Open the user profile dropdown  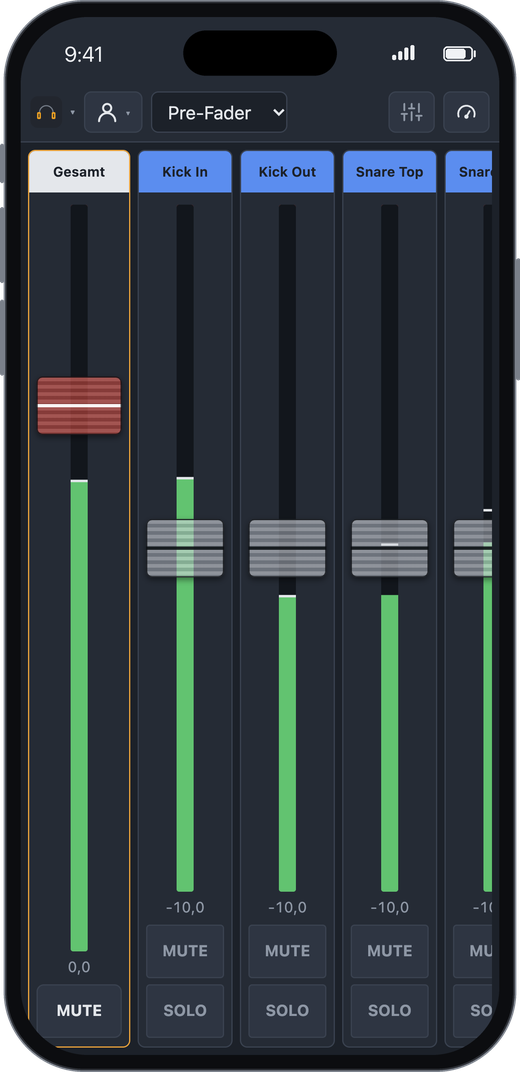113,112
